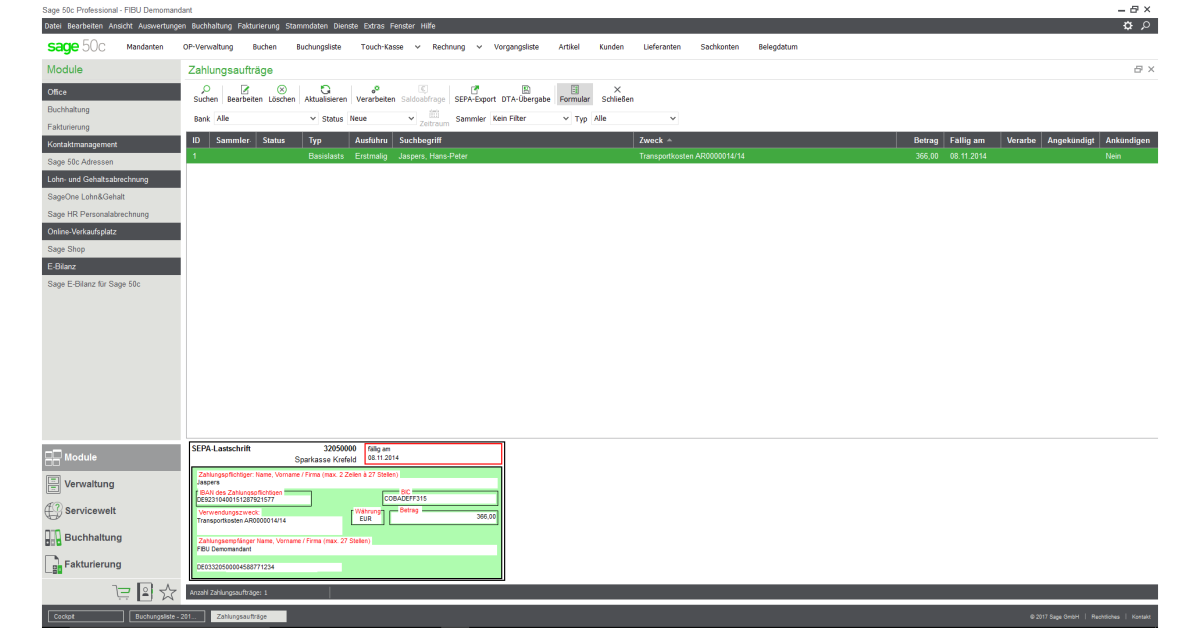Open the Sammler filter dropdown
This screenshot has width=1200, height=628.
[530, 118]
